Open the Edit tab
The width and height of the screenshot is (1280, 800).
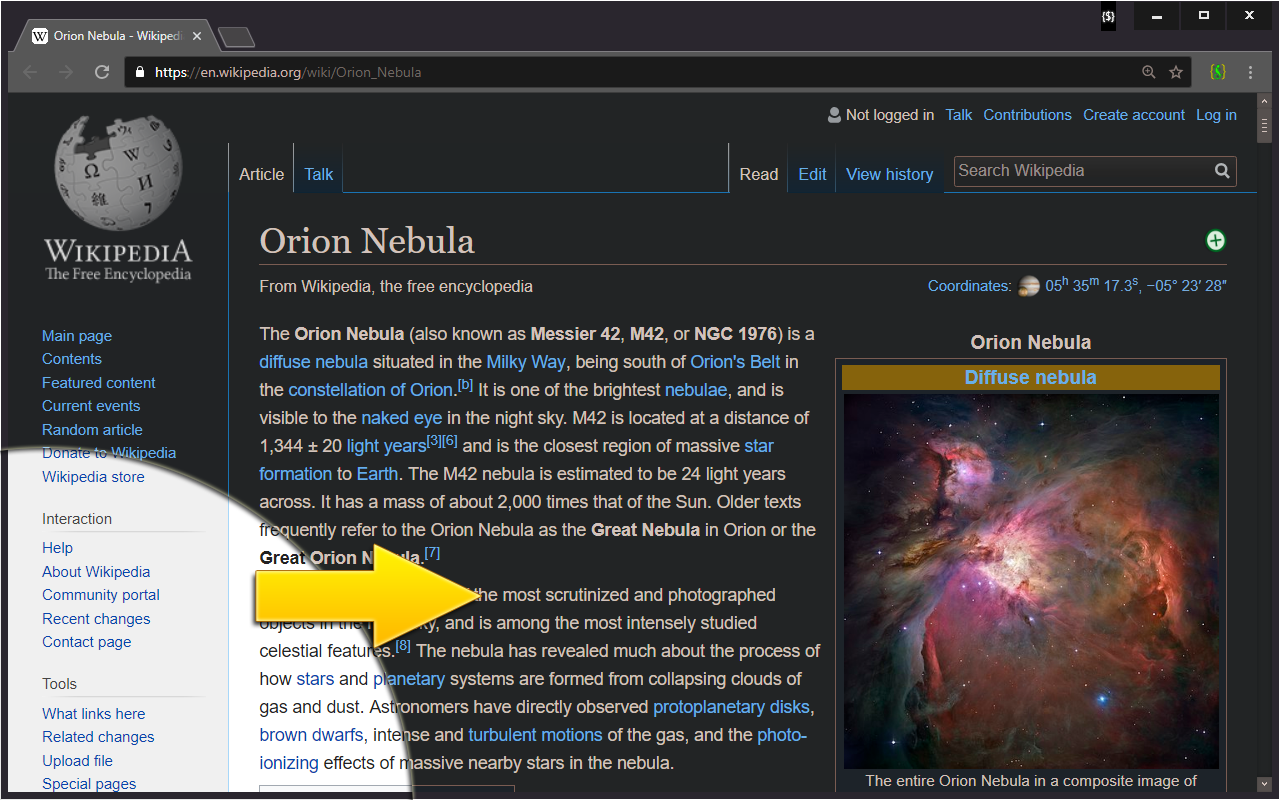812,174
